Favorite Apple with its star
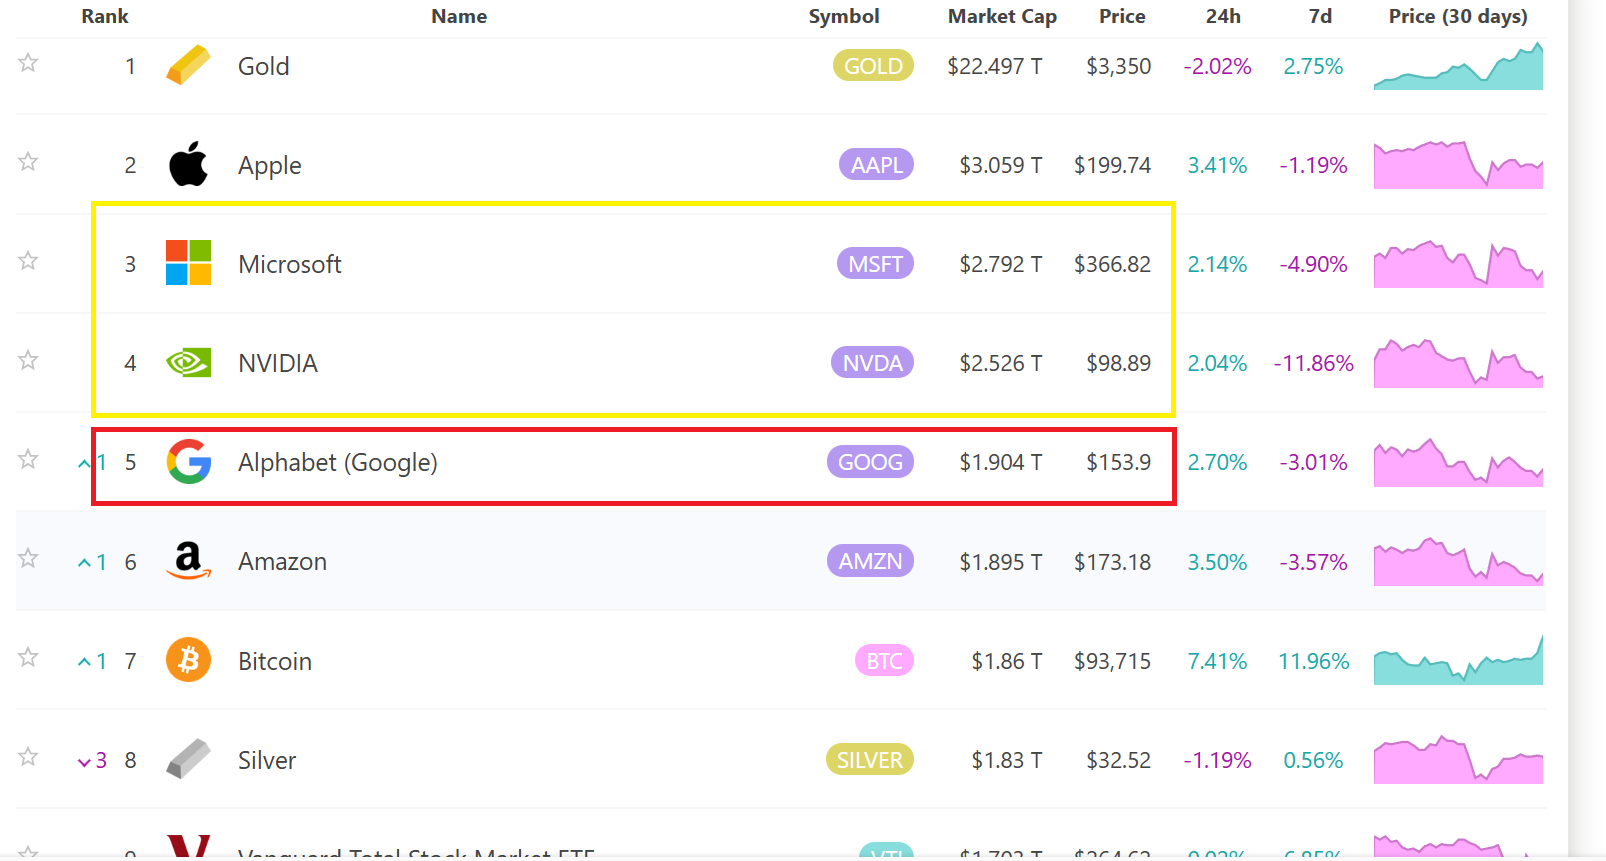 [28, 162]
